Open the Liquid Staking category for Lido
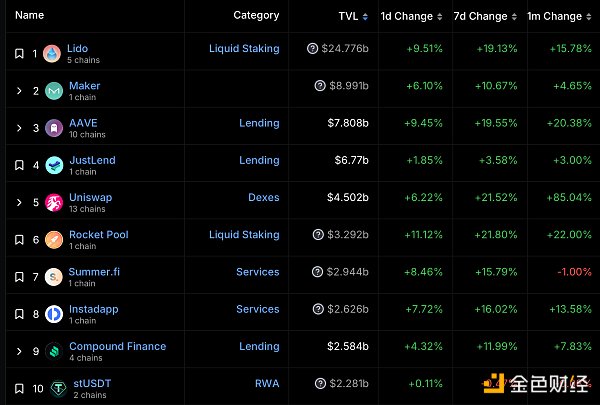600x405 pixels. [x=244, y=48]
